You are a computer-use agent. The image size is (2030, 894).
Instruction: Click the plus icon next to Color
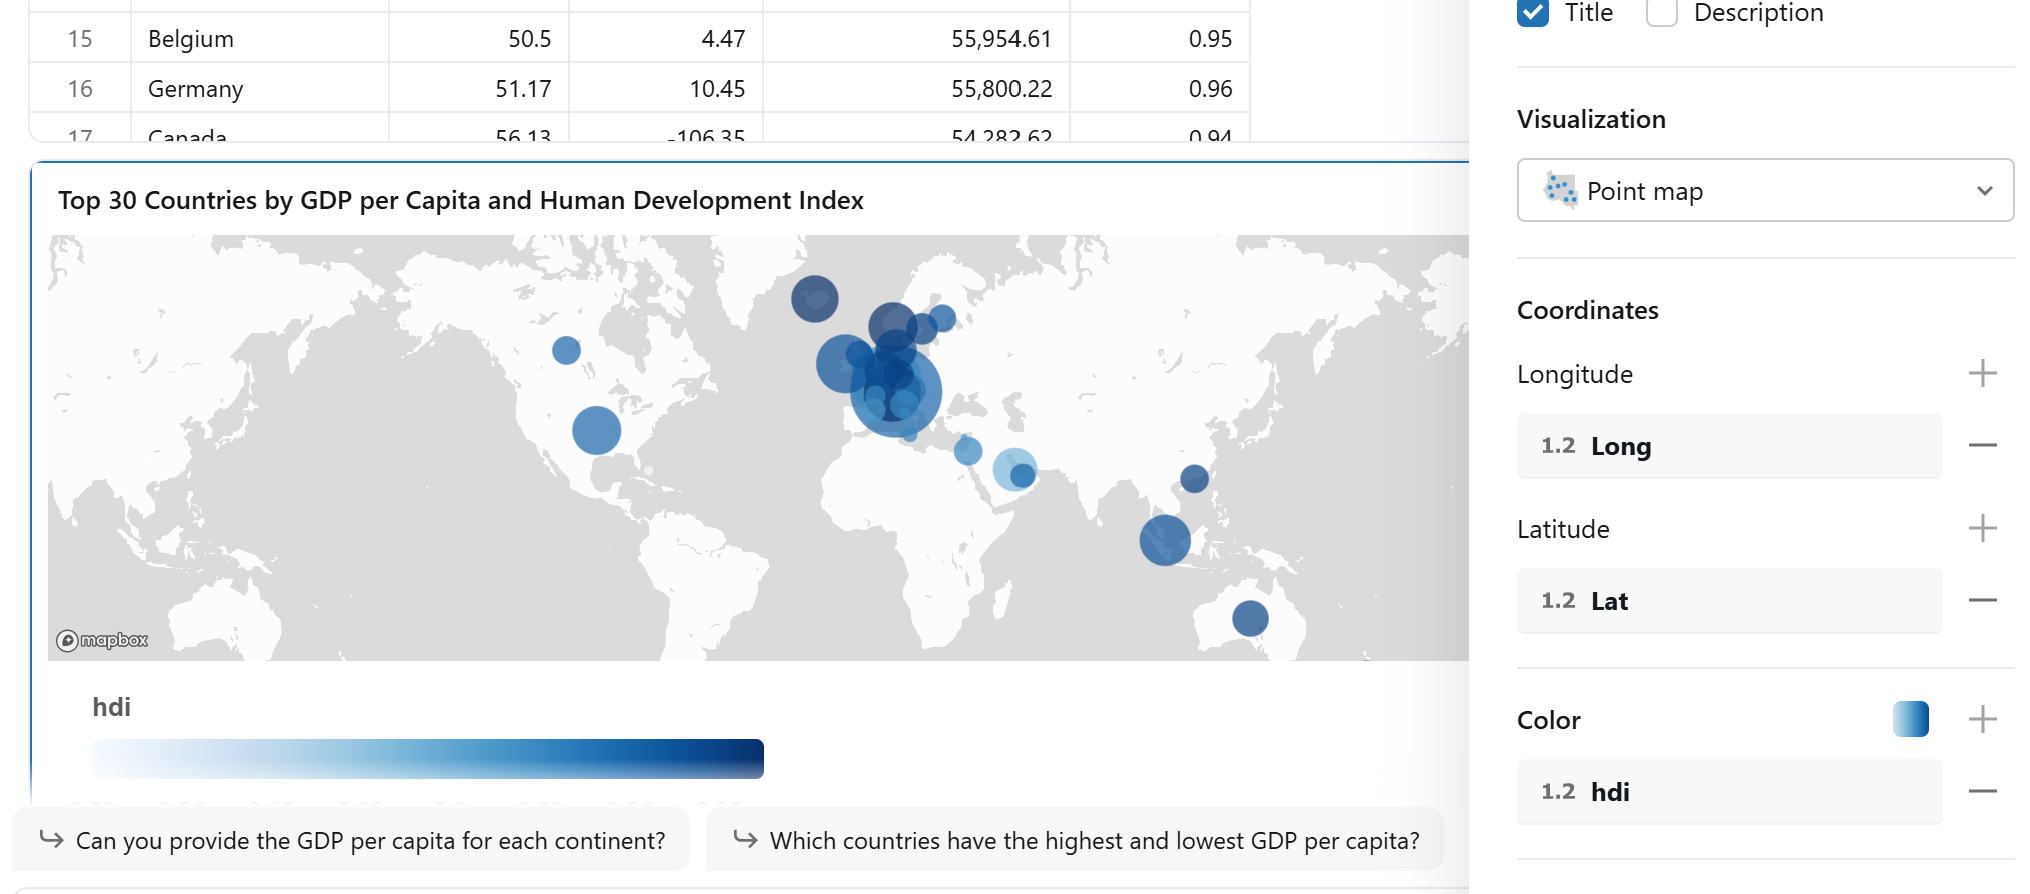(1982, 720)
